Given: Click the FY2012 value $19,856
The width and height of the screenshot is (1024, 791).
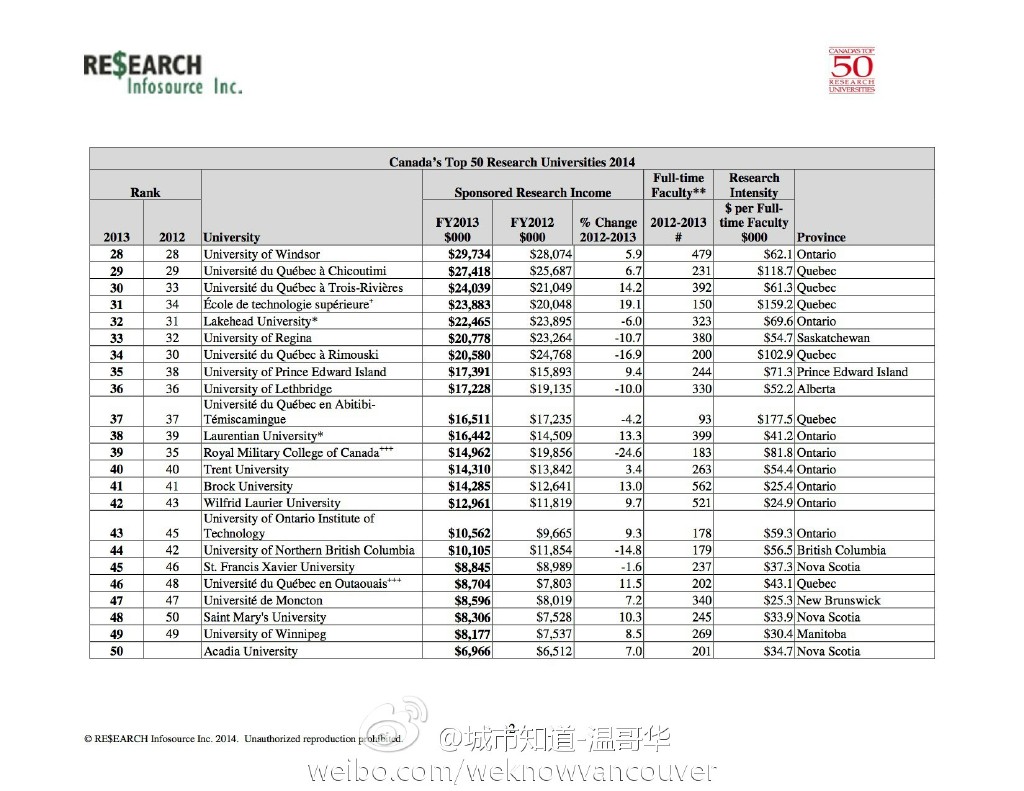Looking at the screenshot, I should click(551, 453).
